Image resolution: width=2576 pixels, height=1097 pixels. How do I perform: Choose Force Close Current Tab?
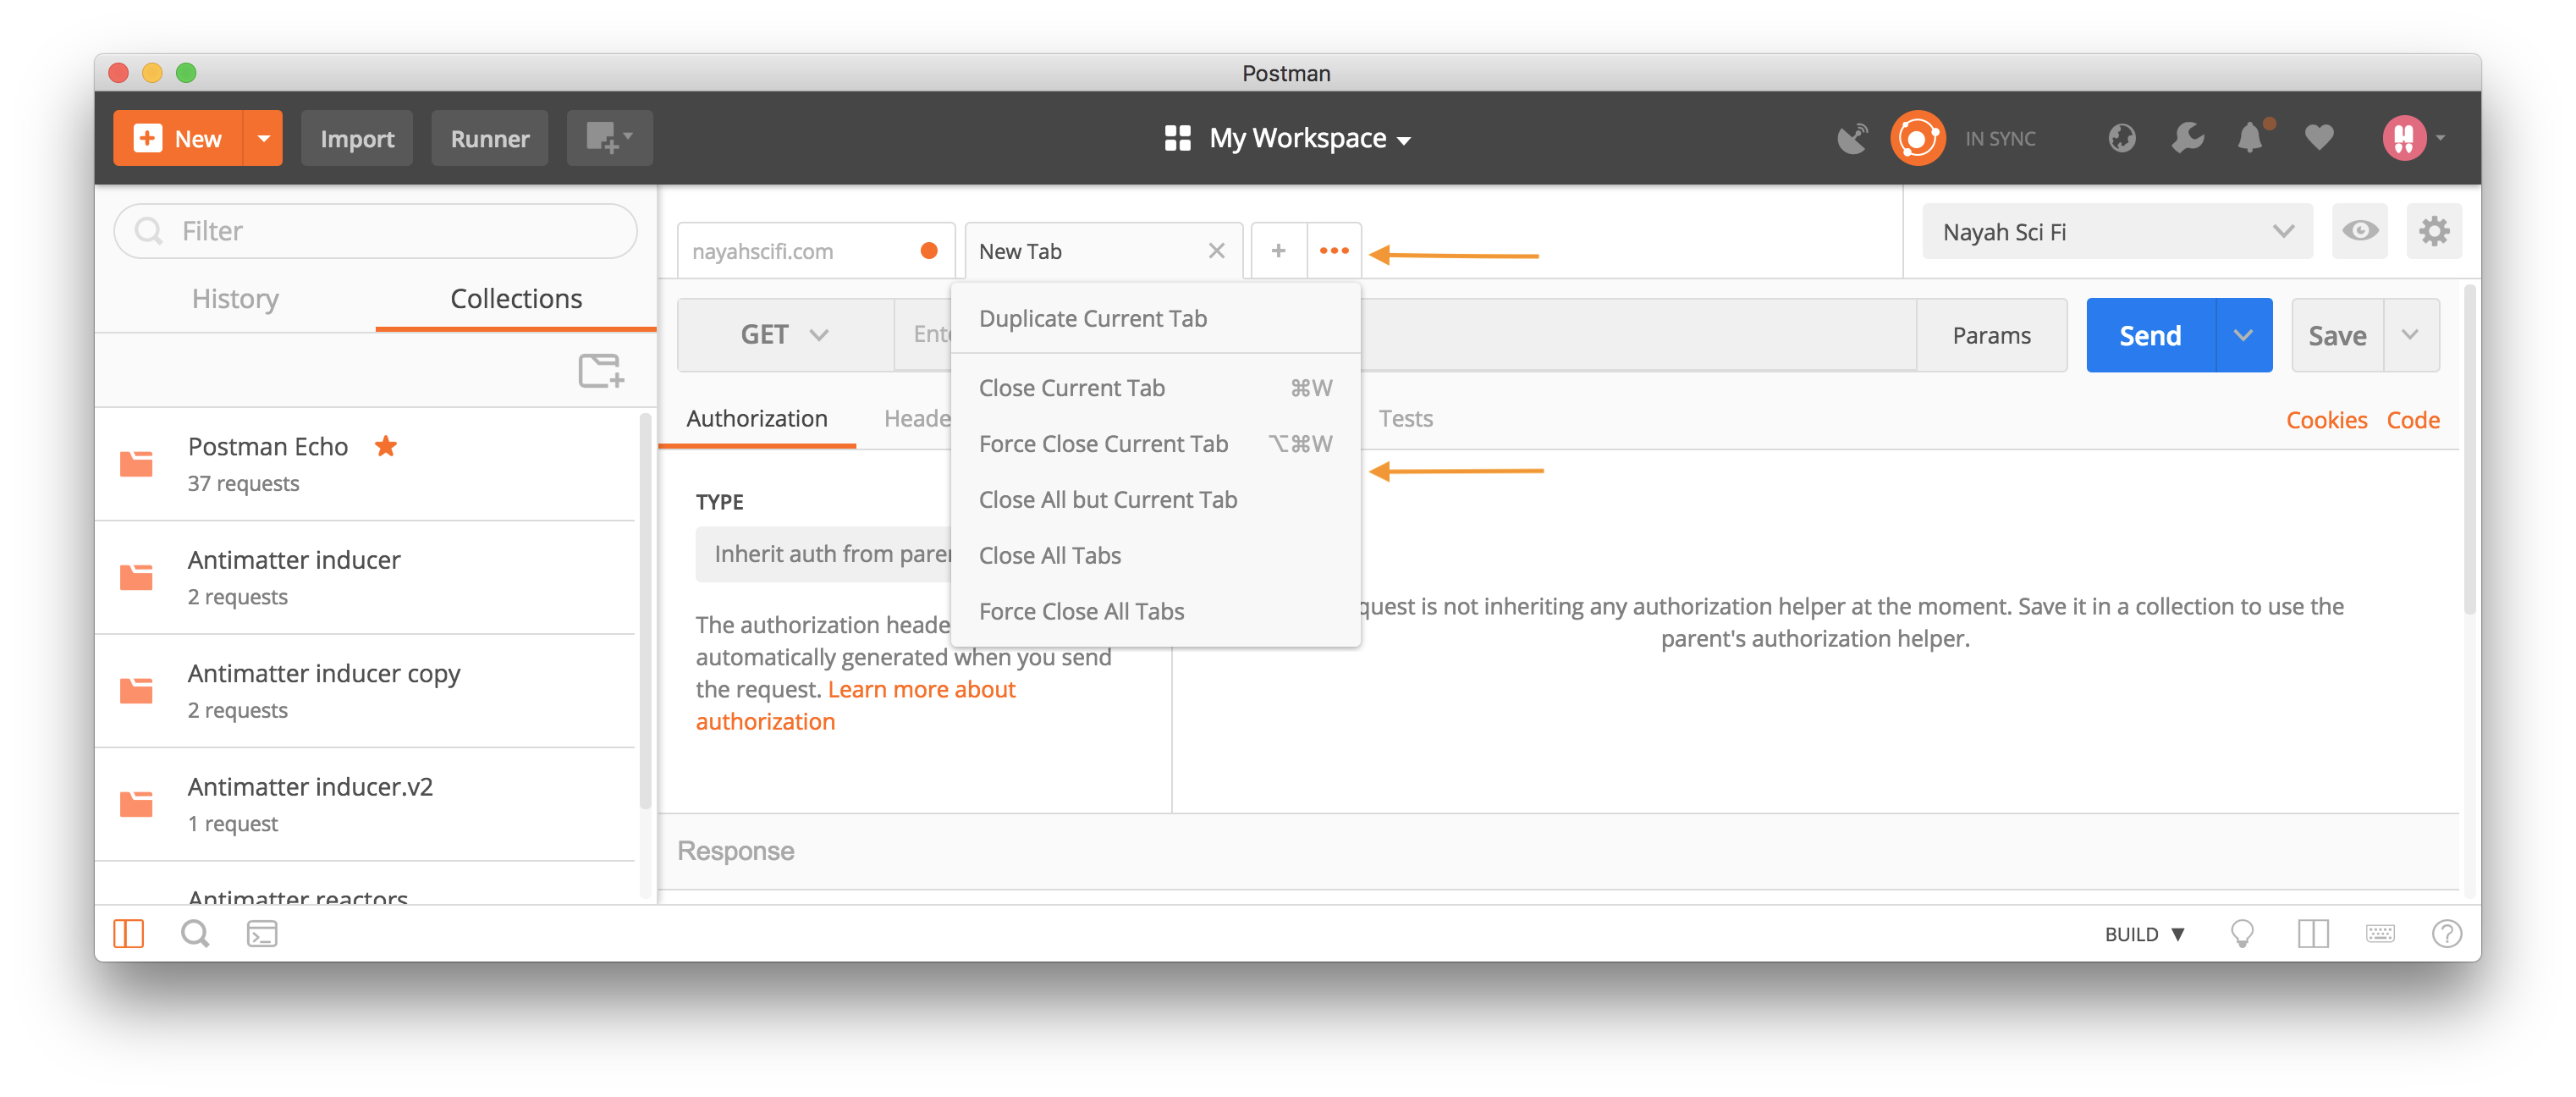click(x=1156, y=444)
